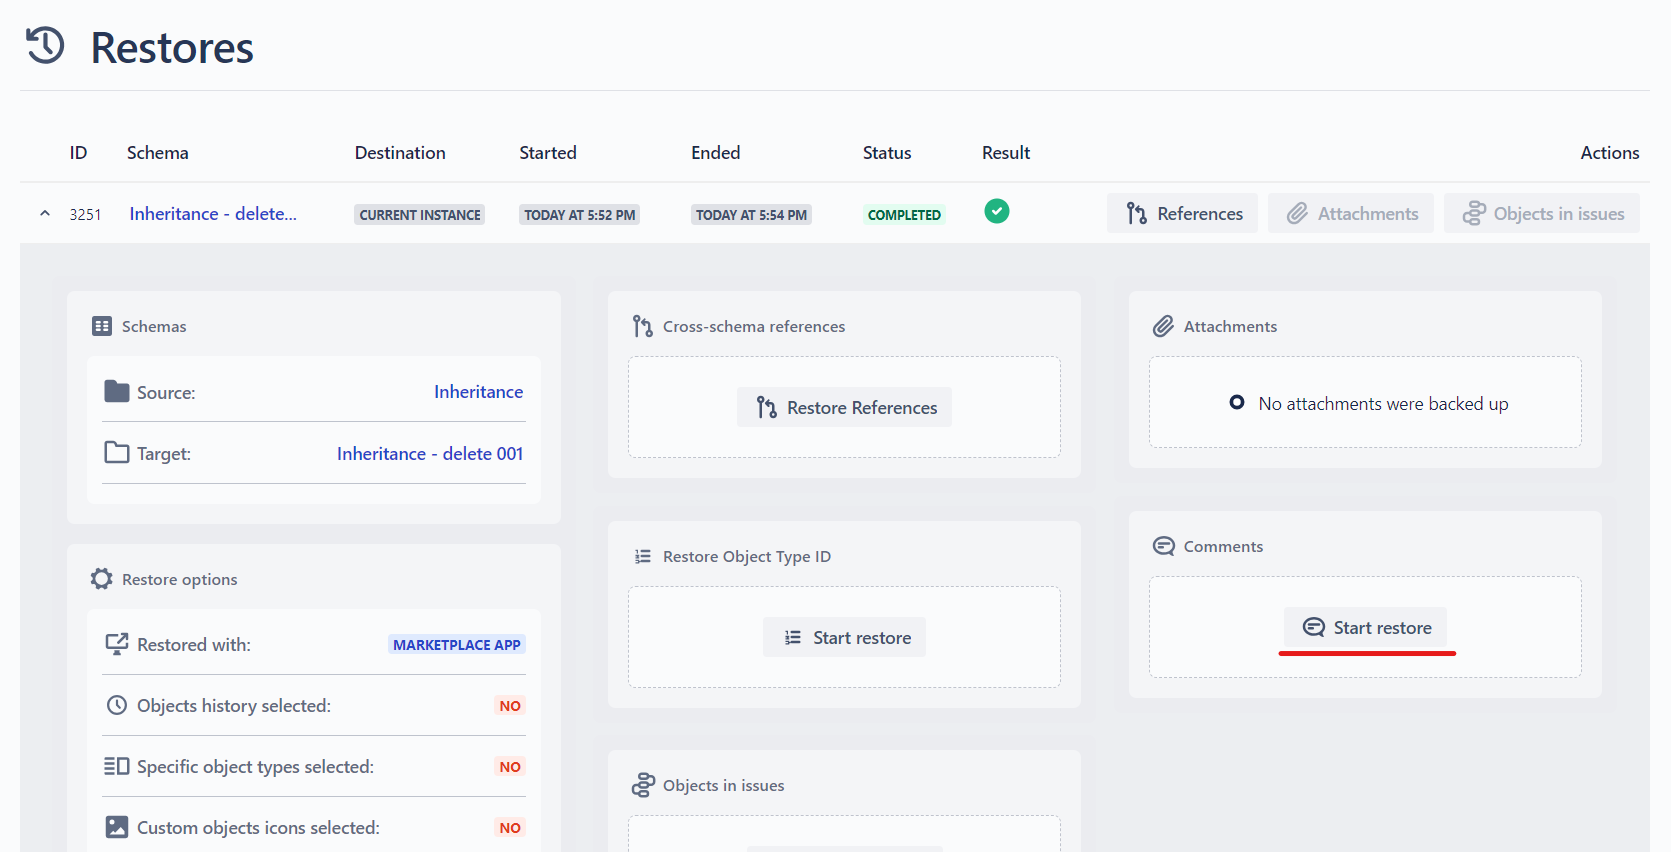Click the Source filled folder icon

[117, 391]
